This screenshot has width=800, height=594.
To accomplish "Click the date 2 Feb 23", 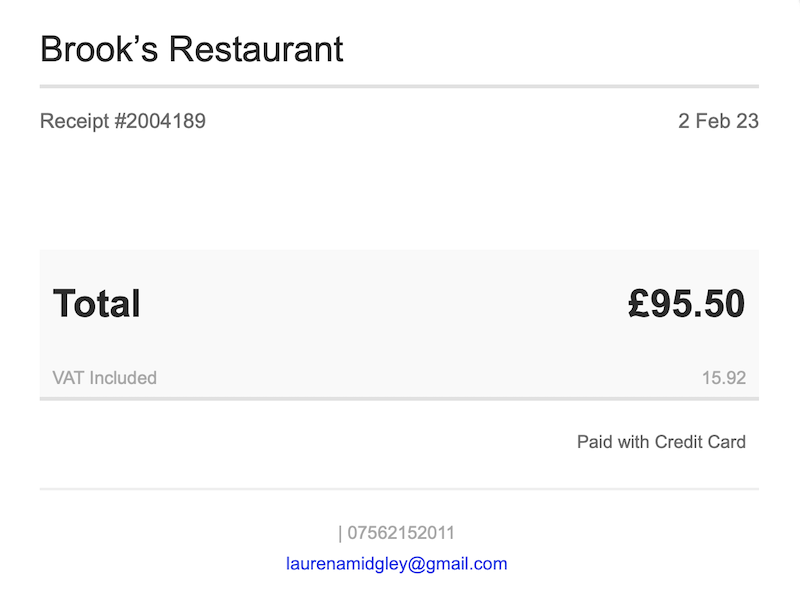I will click(x=718, y=122).
